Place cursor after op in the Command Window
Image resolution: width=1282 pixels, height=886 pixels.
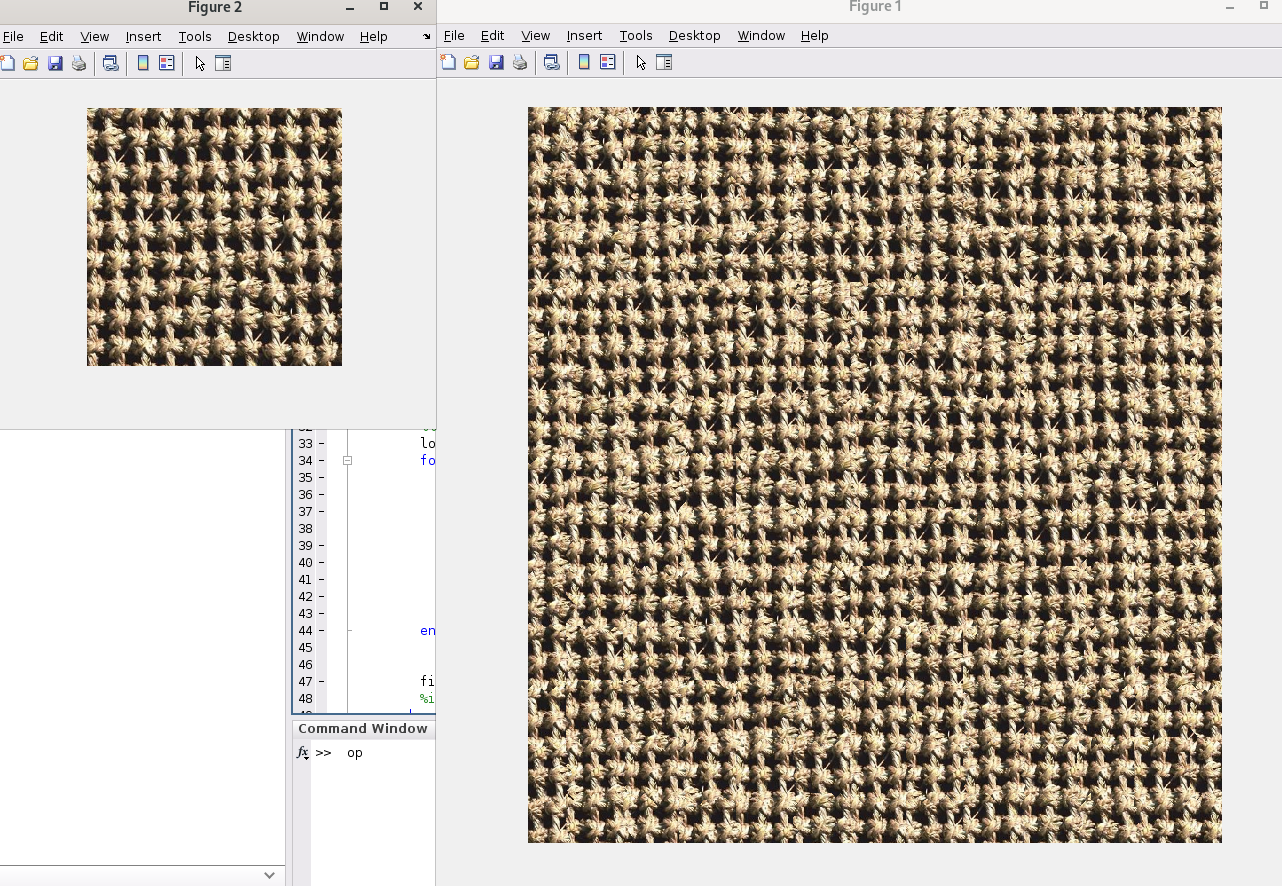coord(364,753)
